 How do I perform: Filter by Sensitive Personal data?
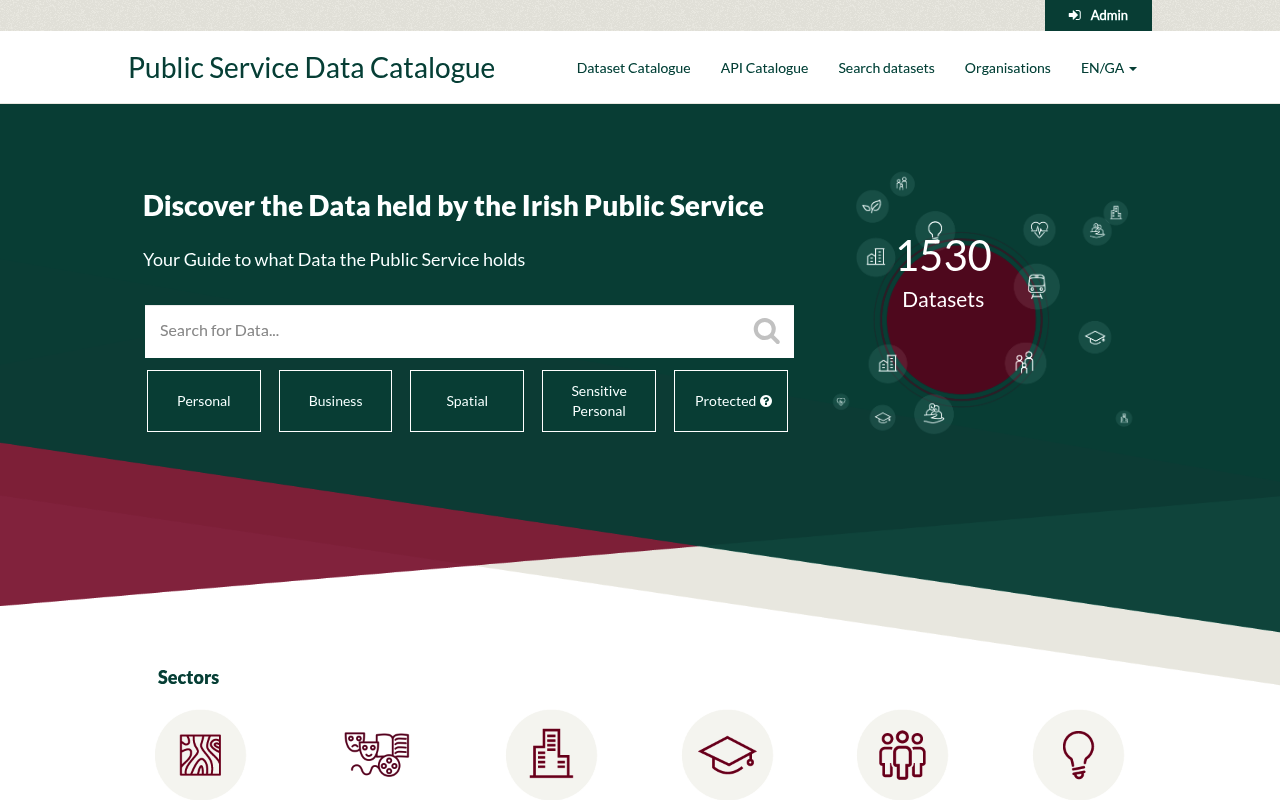599,401
